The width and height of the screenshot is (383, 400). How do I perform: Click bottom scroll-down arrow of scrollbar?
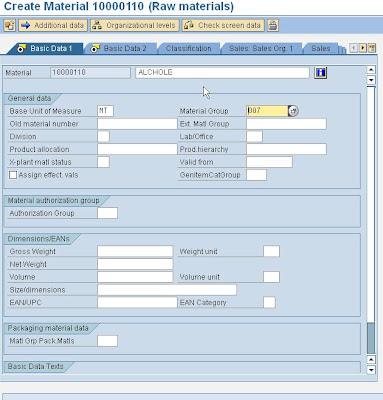pos(371,370)
